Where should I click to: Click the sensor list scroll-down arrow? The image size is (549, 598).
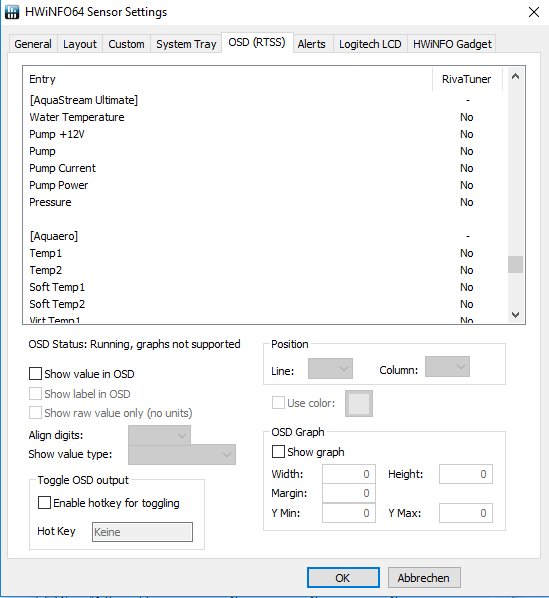[515, 315]
